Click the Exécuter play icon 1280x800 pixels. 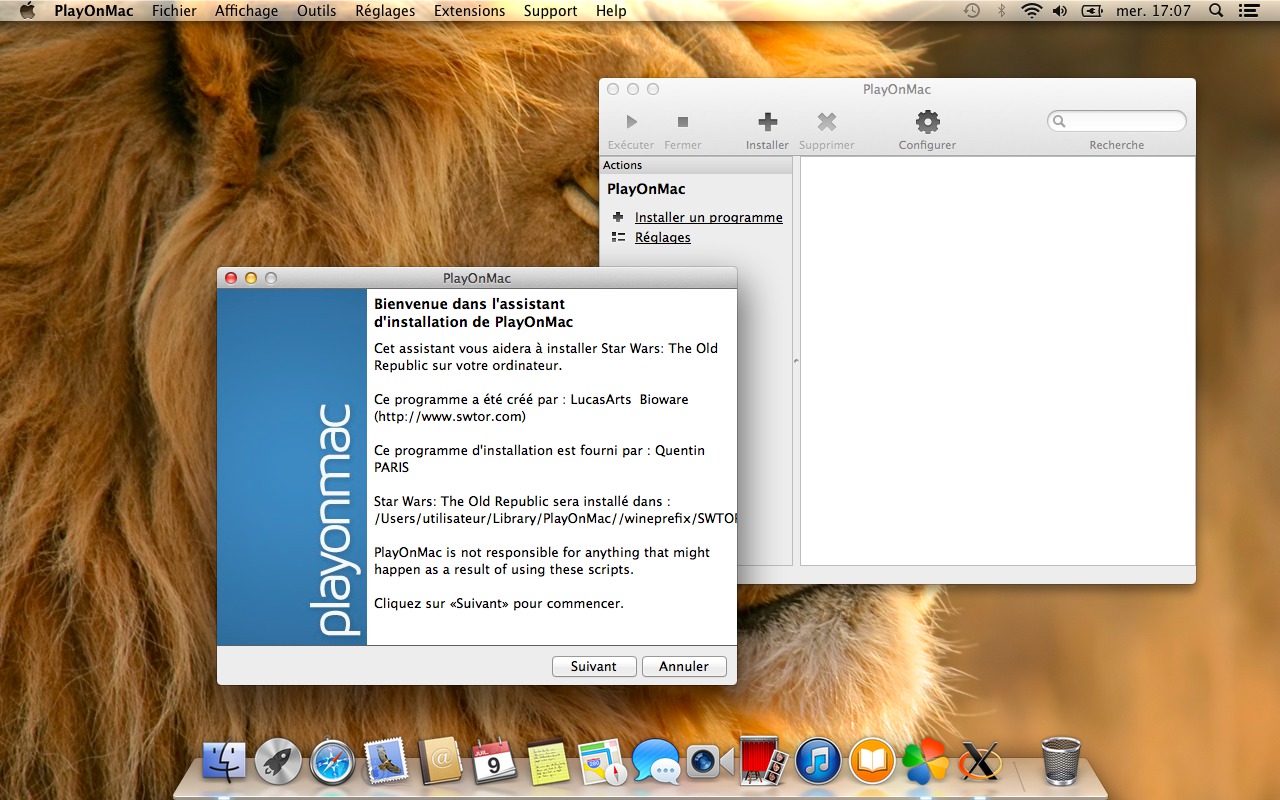tap(631, 122)
